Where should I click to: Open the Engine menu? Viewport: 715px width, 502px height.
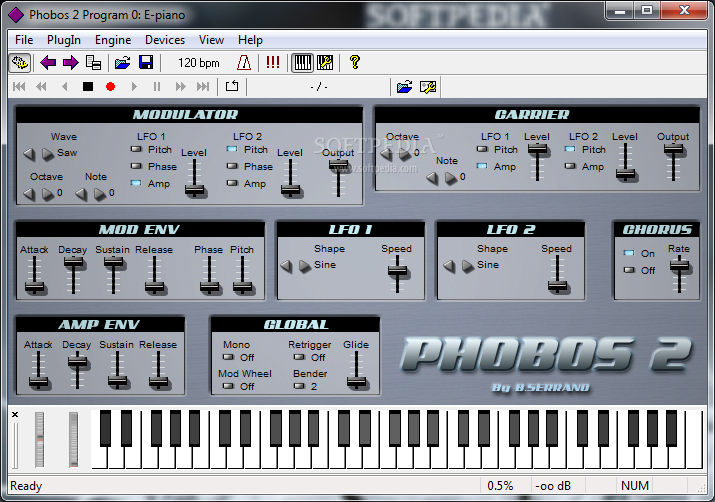(113, 40)
